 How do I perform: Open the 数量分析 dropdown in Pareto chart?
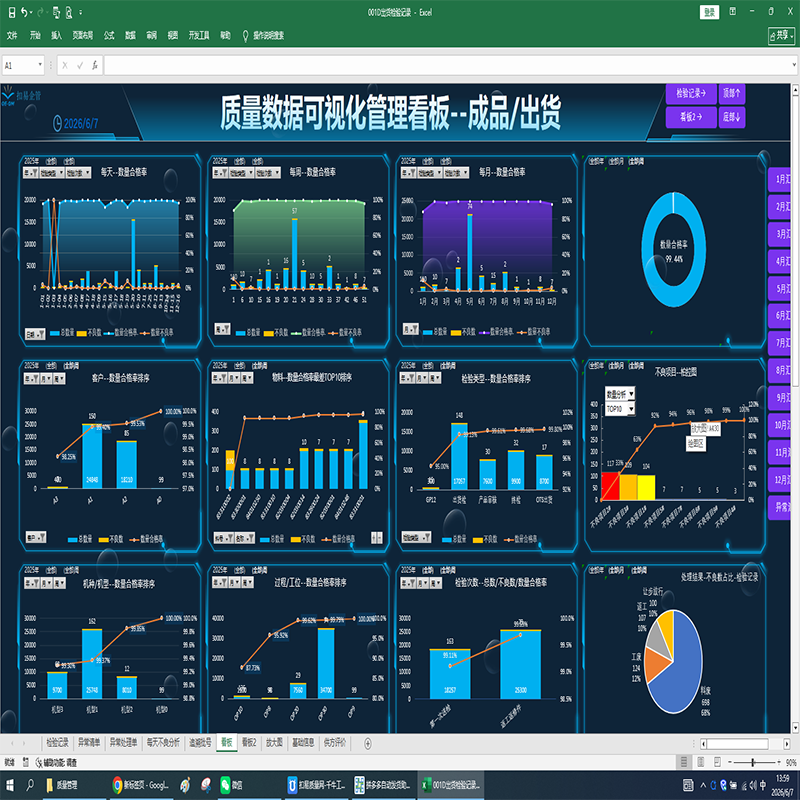(631, 394)
